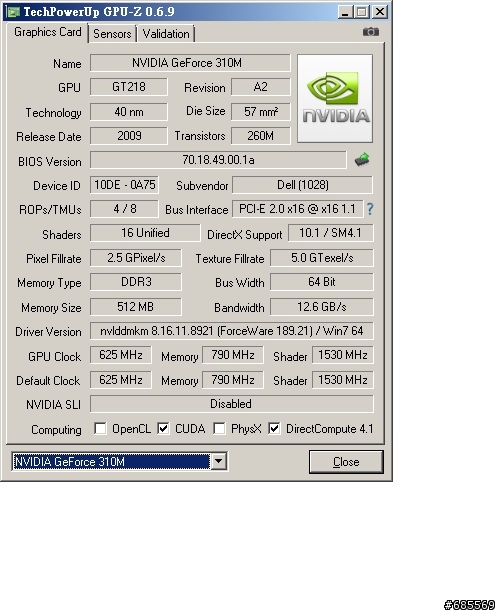The height and width of the screenshot is (613, 500).
Task: Click the Driver Version field nvlddmkm 8.16.11.8921
Action: tap(232, 331)
